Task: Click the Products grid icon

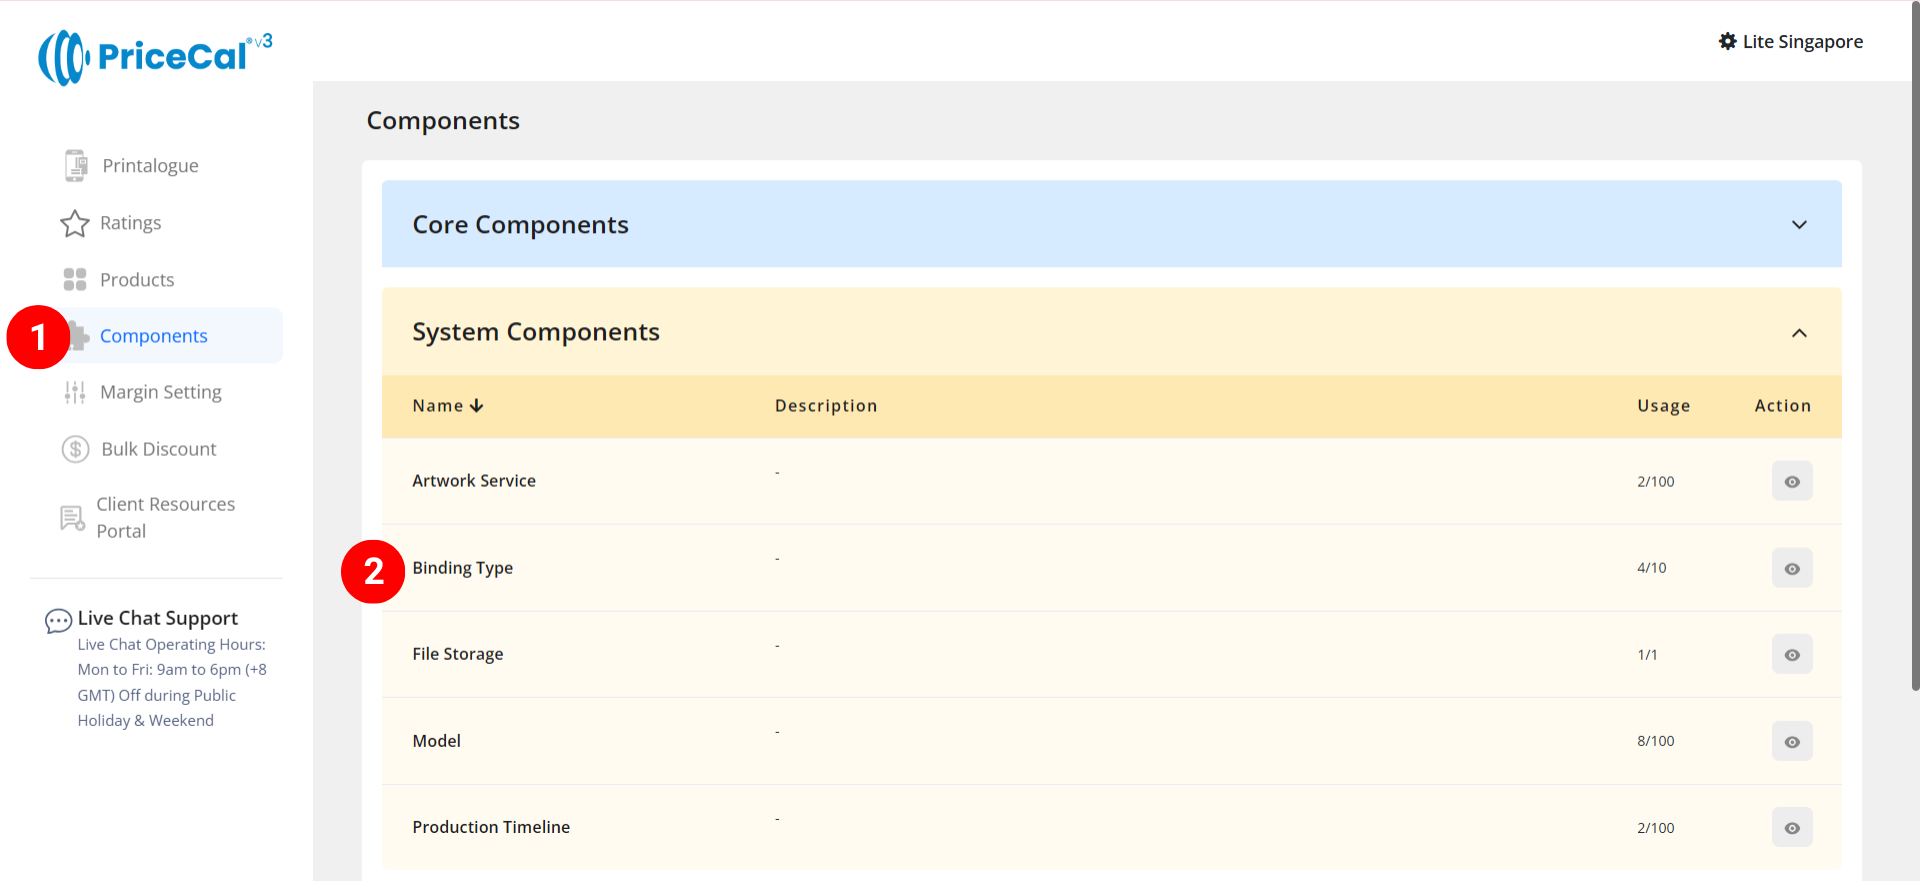Action: 75,280
